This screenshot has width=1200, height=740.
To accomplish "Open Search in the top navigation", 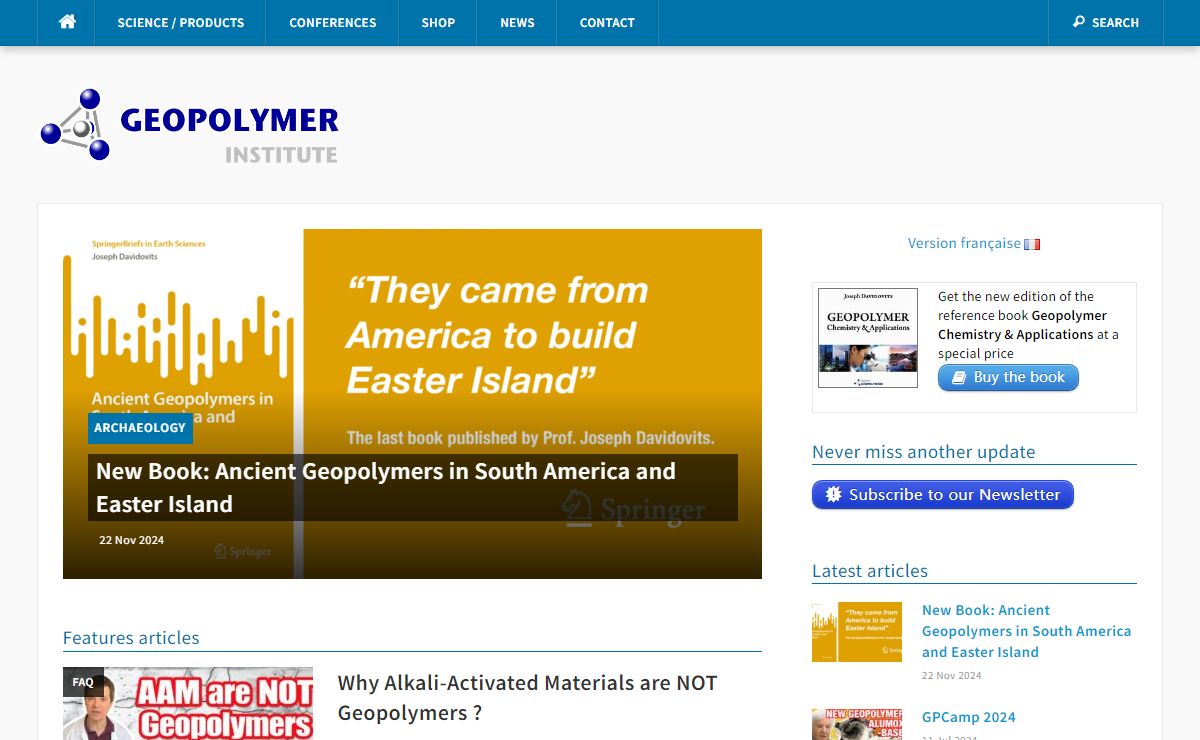I will tap(1106, 22).
